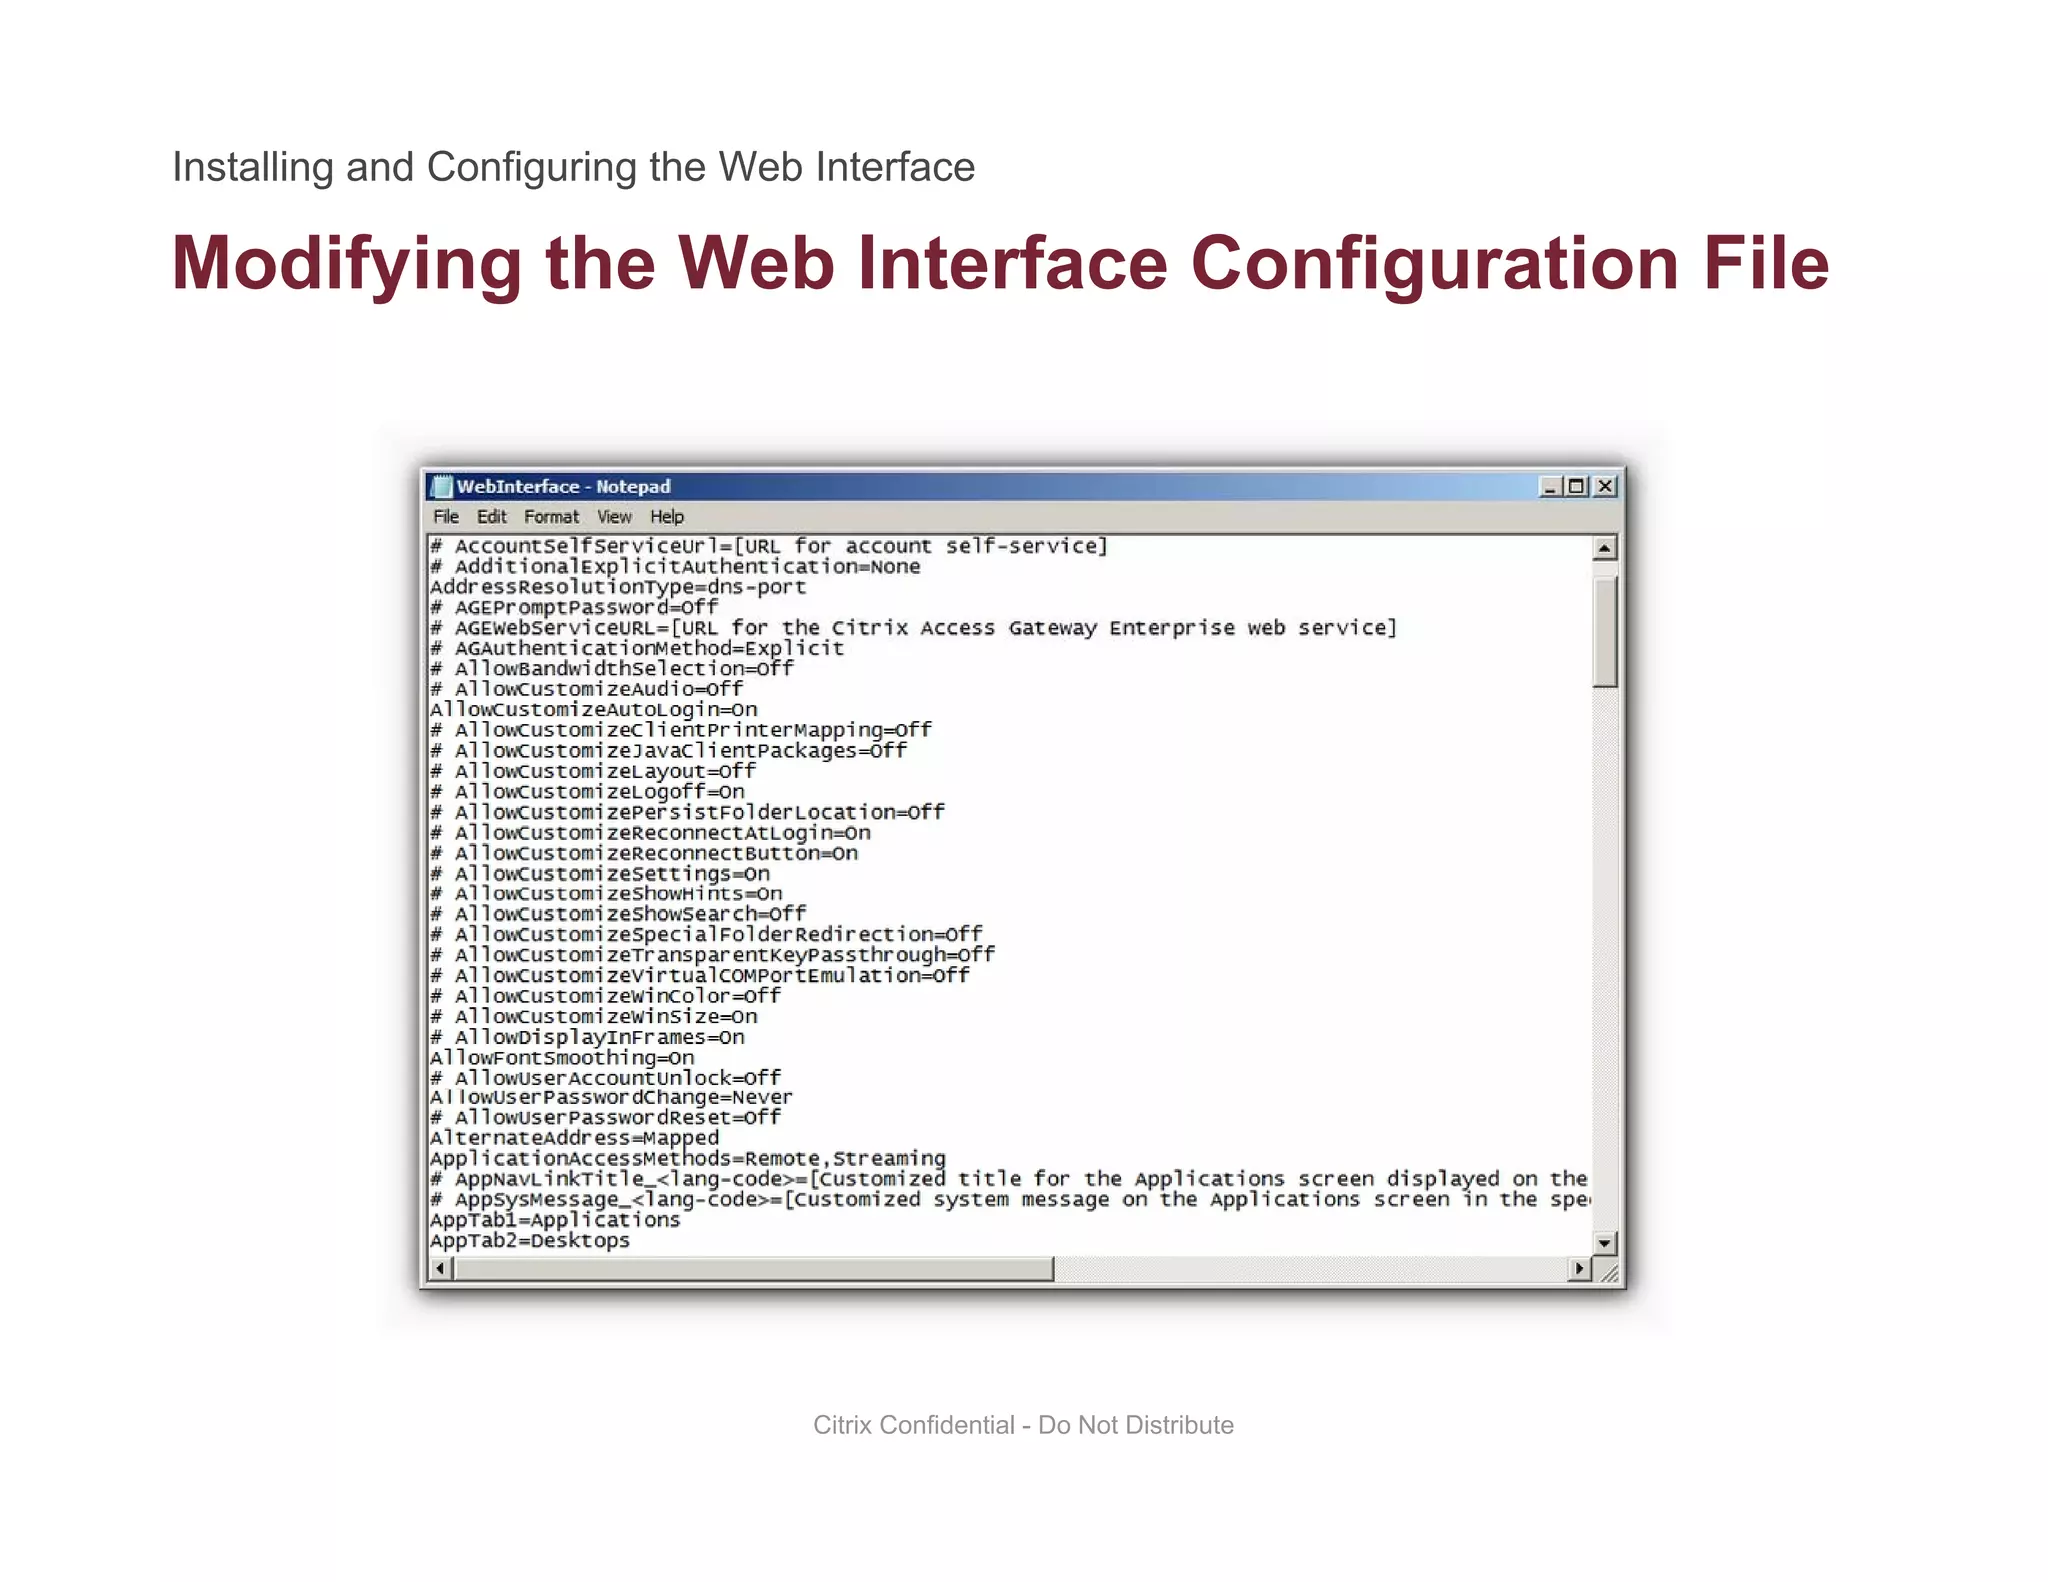Click the AllowCustomizeJavaClientPackages=Off line
The width and height of the screenshot is (2048, 1582).
click(669, 751)
